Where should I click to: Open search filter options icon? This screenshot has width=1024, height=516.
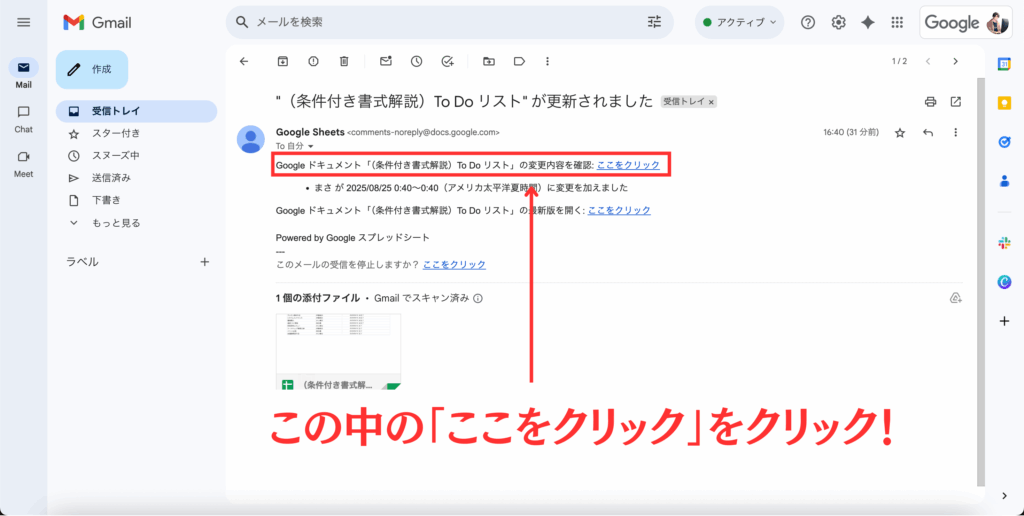click(654, 22)
